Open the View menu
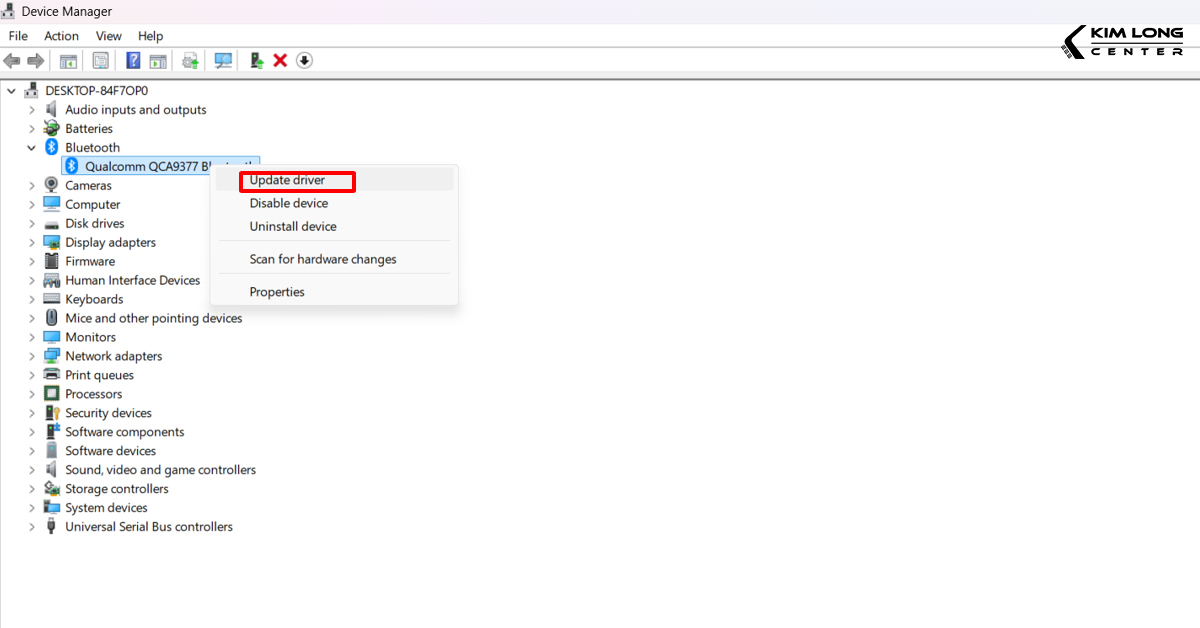This screenshot has height=628, width=1200. [x=108, y=35]
